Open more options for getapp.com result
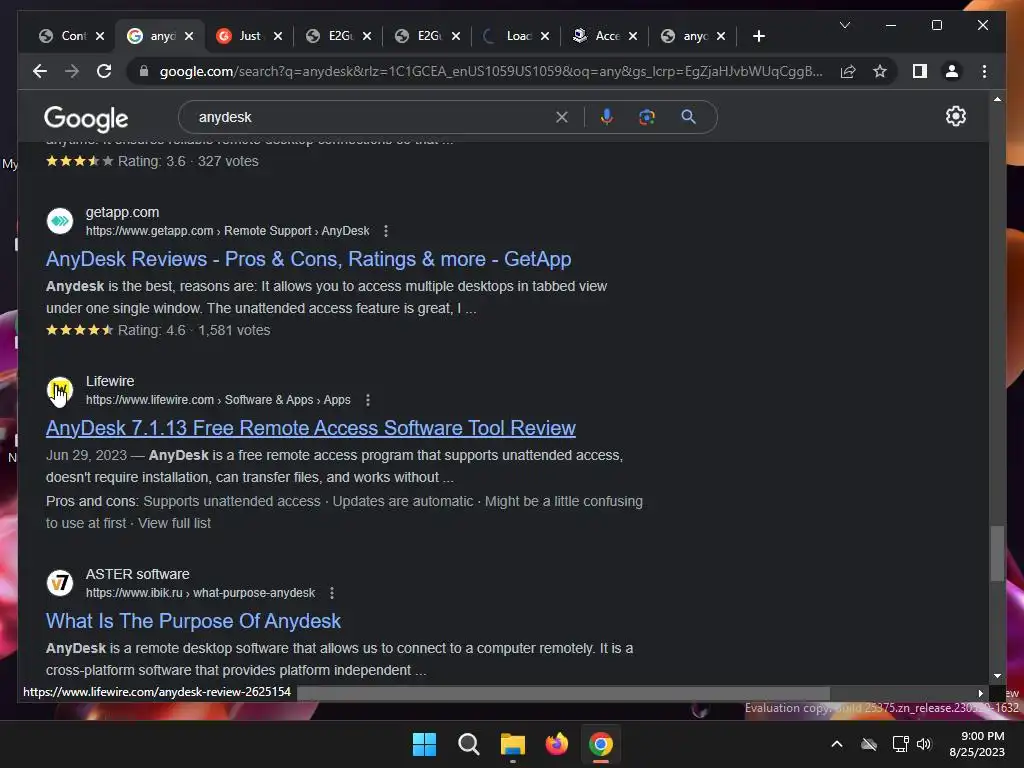1024x768 pixels. 386,231
